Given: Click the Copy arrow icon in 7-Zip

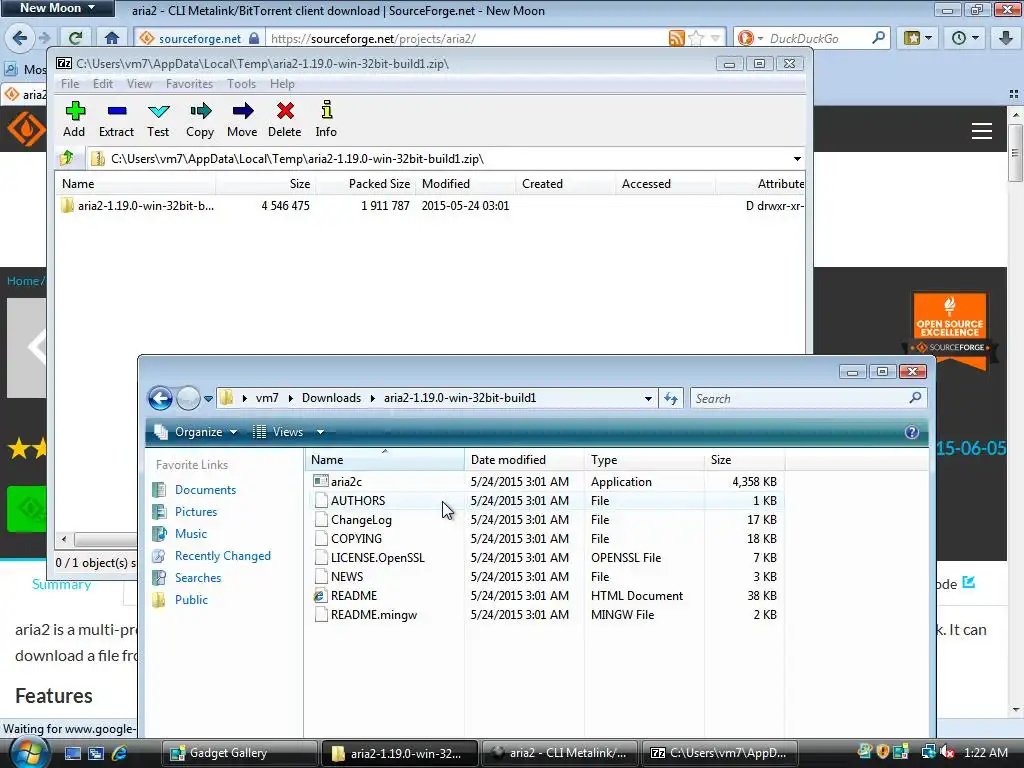Looking at the screenshot, I should pyautogui.click(x=200, y=111).
